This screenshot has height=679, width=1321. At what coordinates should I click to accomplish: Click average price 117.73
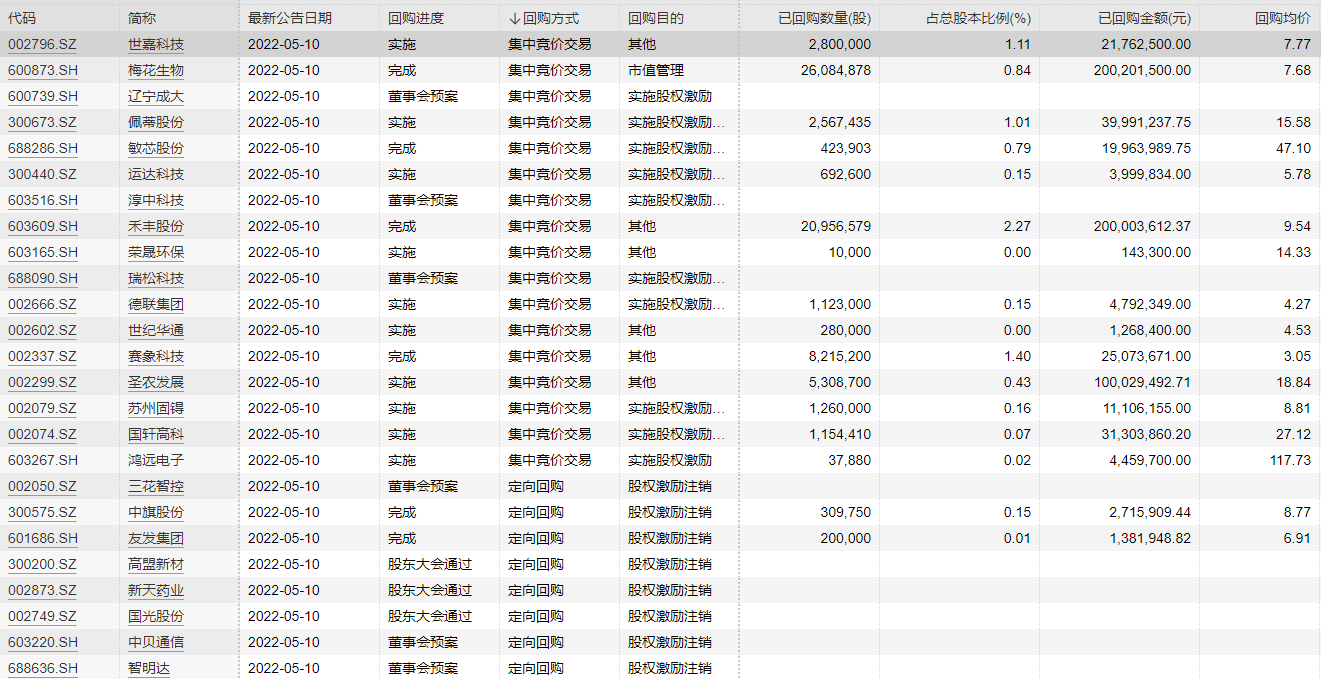[x=1289, y=460]
